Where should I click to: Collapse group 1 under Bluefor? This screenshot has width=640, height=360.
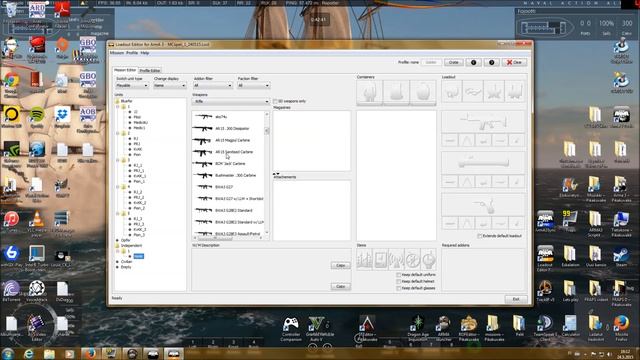coord(118,107)
